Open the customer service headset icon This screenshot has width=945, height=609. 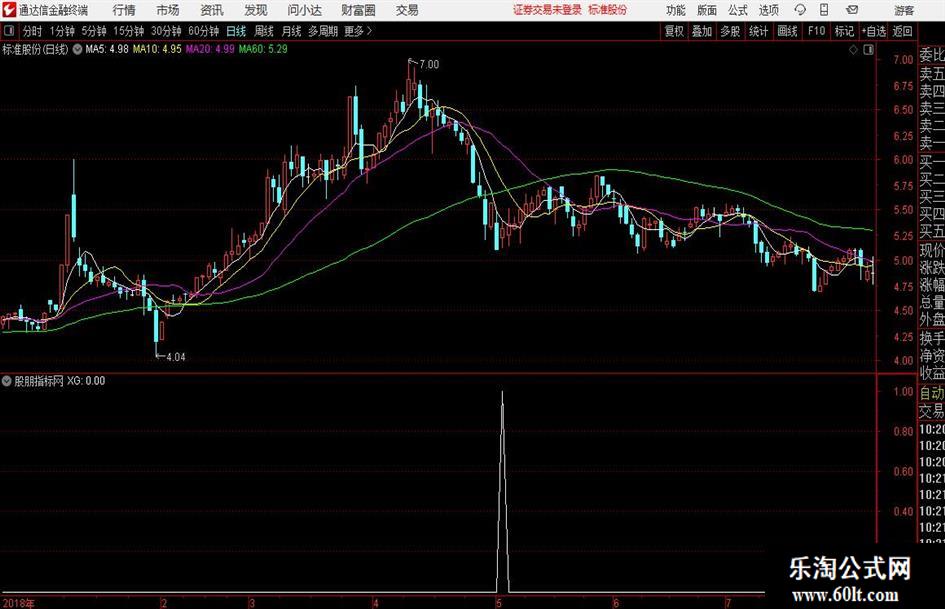point(800,10)
